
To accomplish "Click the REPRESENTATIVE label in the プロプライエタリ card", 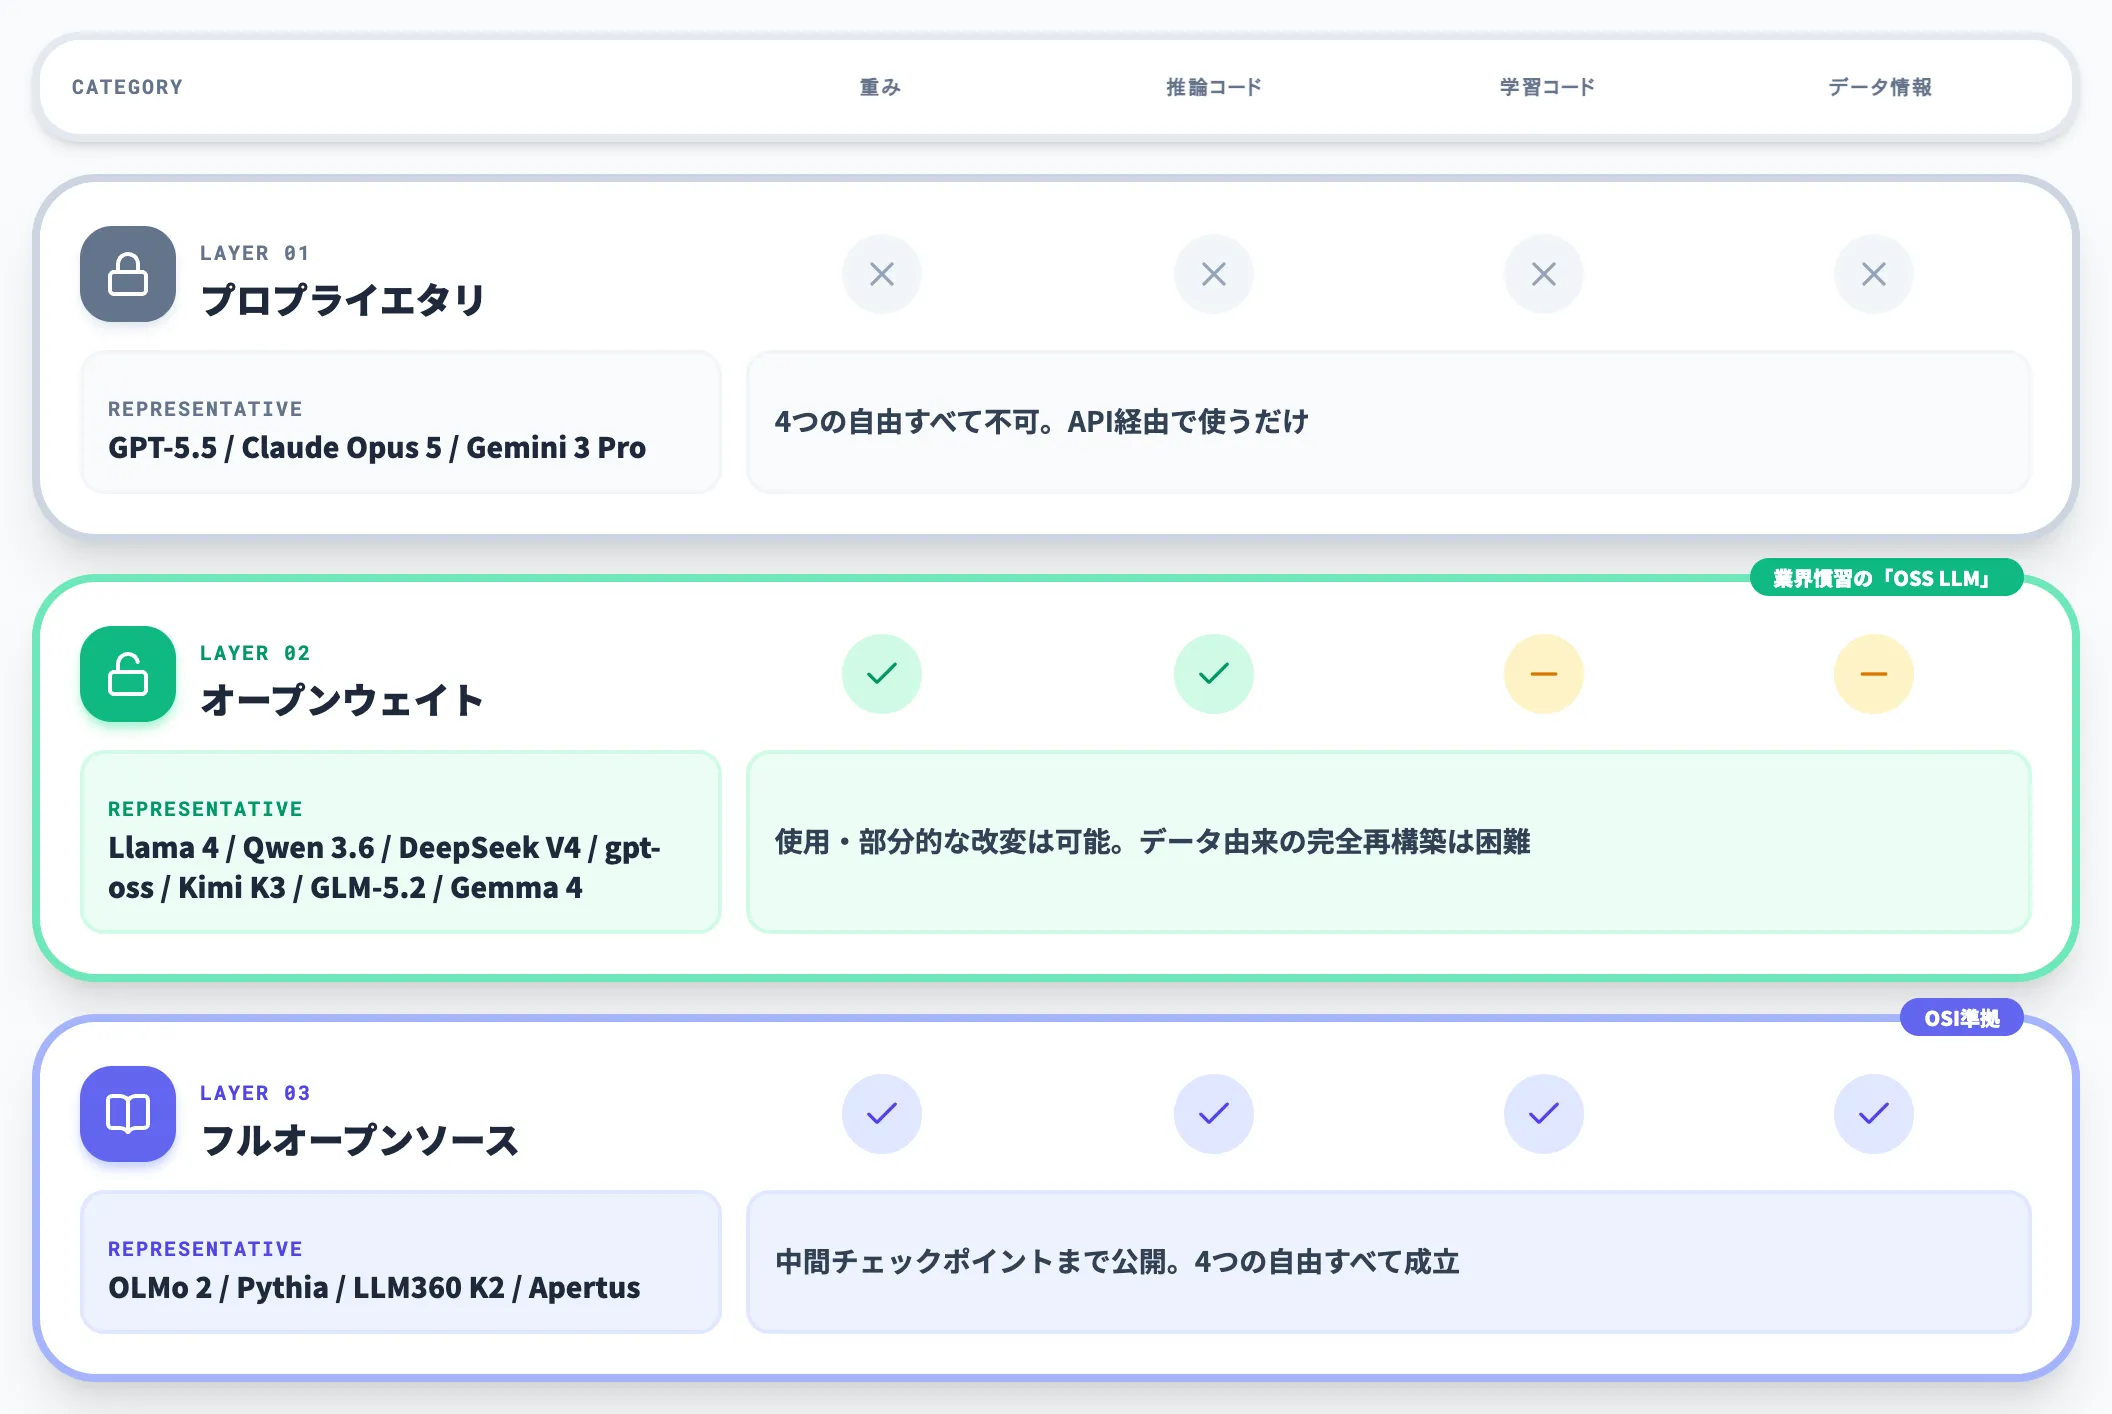I will point(205,409).
